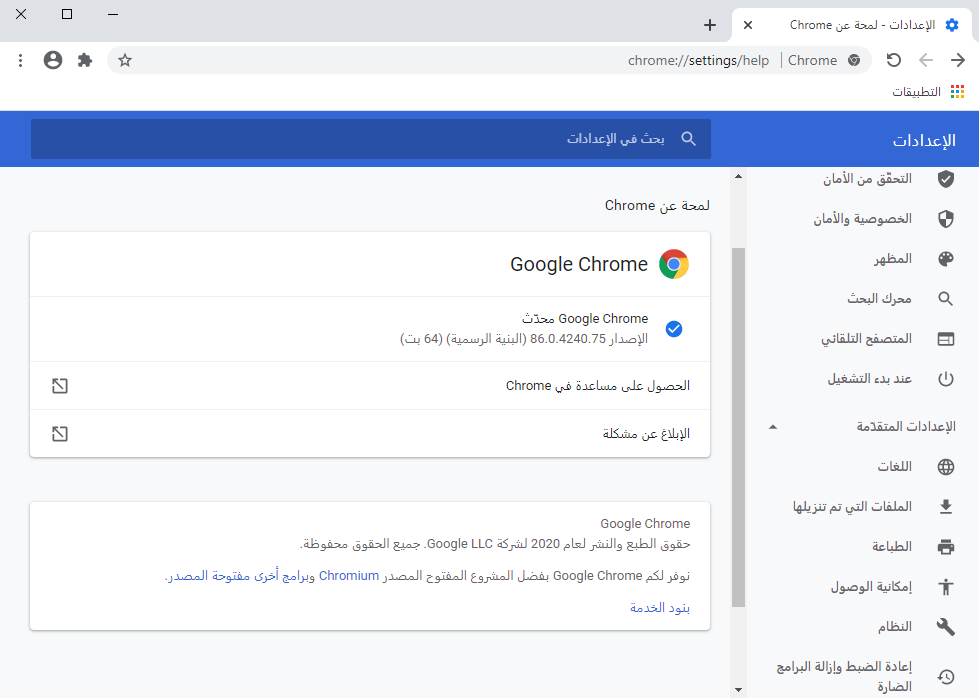This screenshot has width=979, height=698.
Task: Open الطباعة settings section
Action: coord(892,547)
